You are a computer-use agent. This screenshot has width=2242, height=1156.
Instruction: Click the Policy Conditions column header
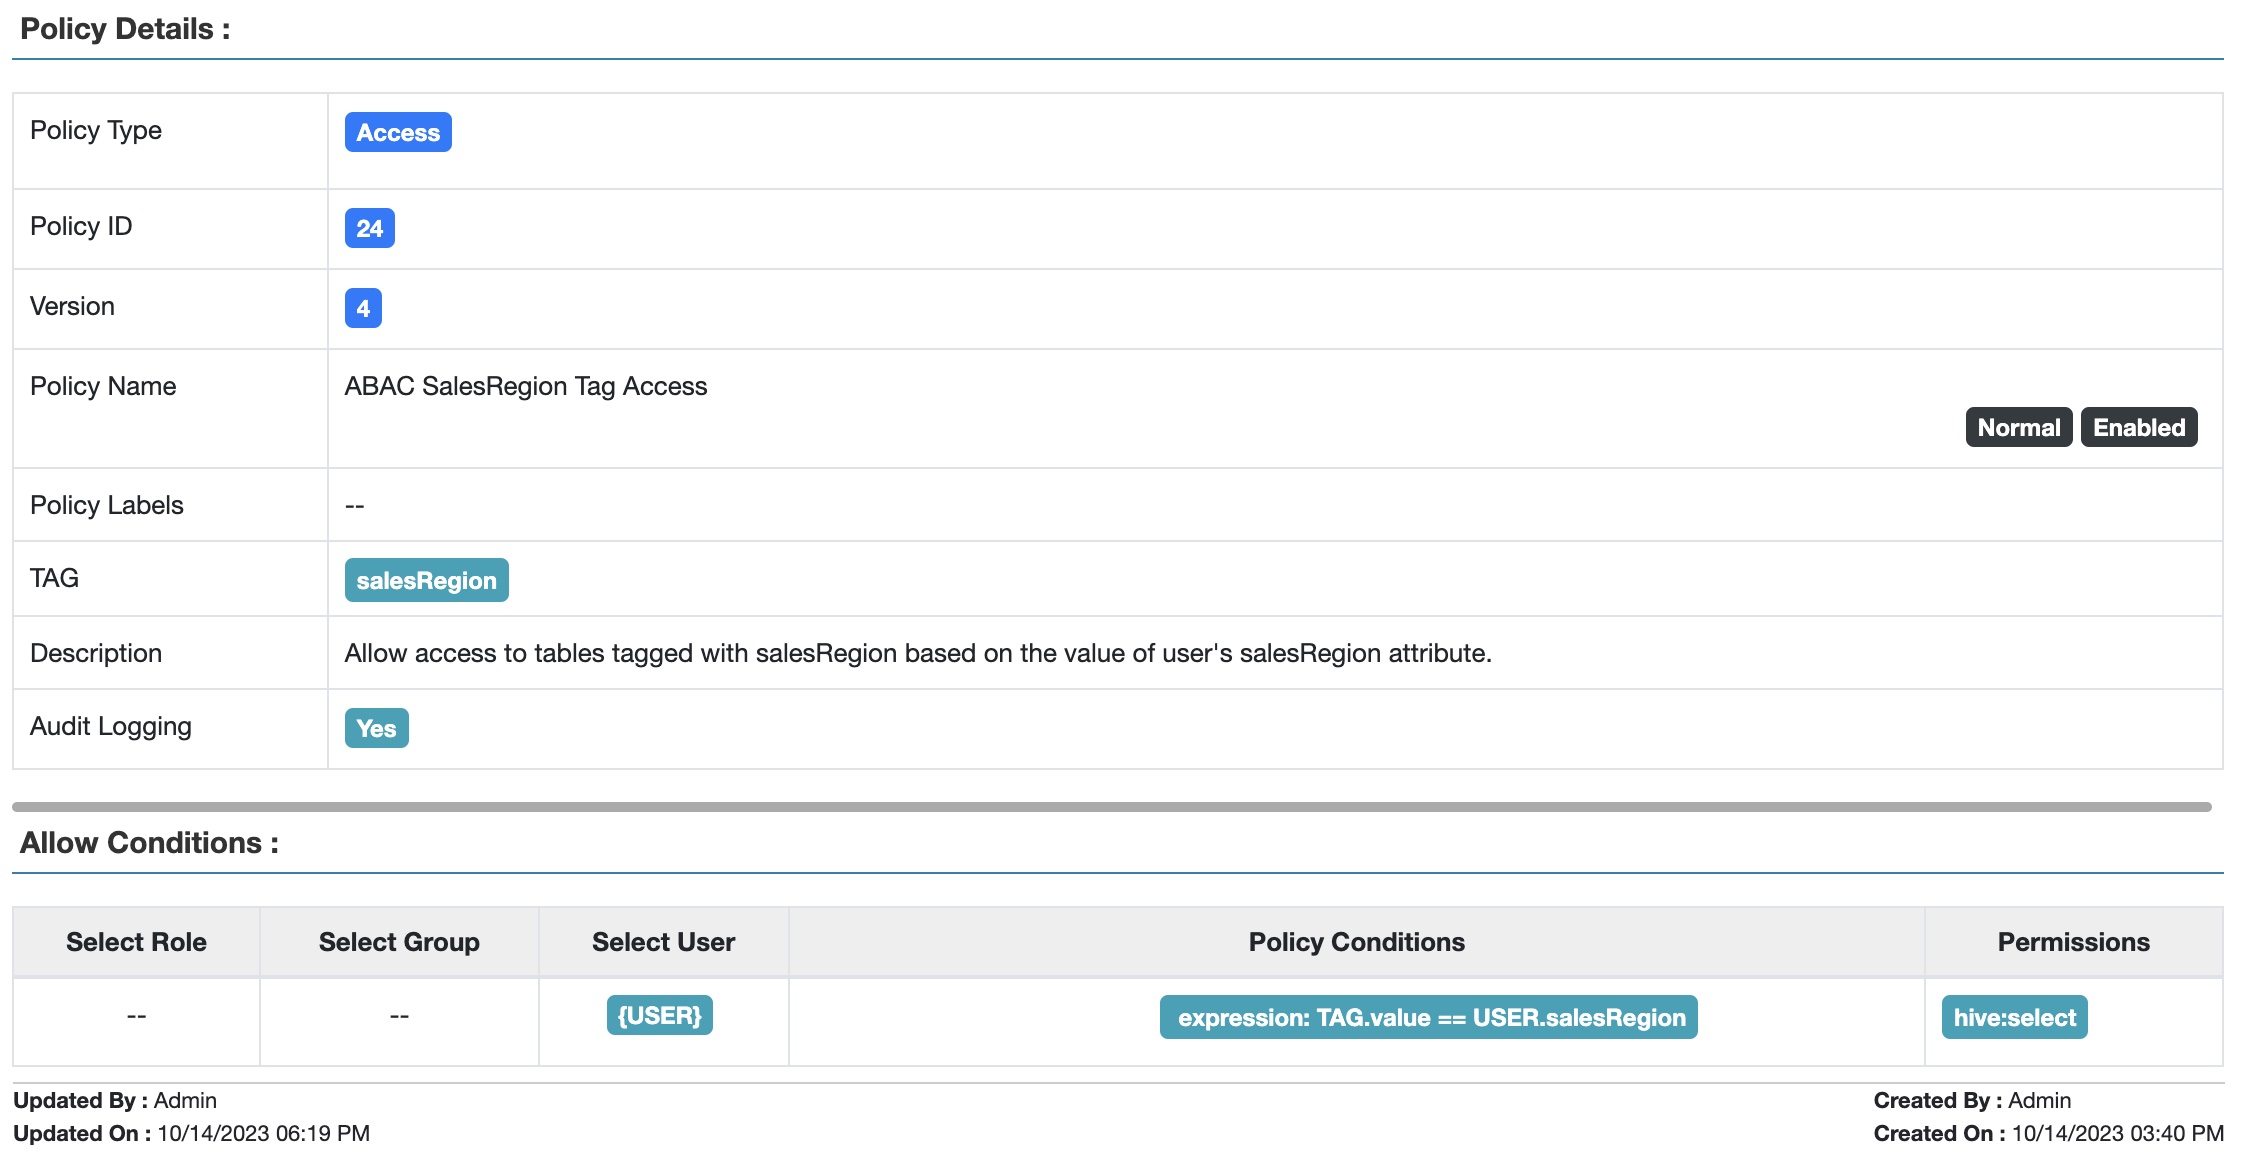(x=1356, y=942)
